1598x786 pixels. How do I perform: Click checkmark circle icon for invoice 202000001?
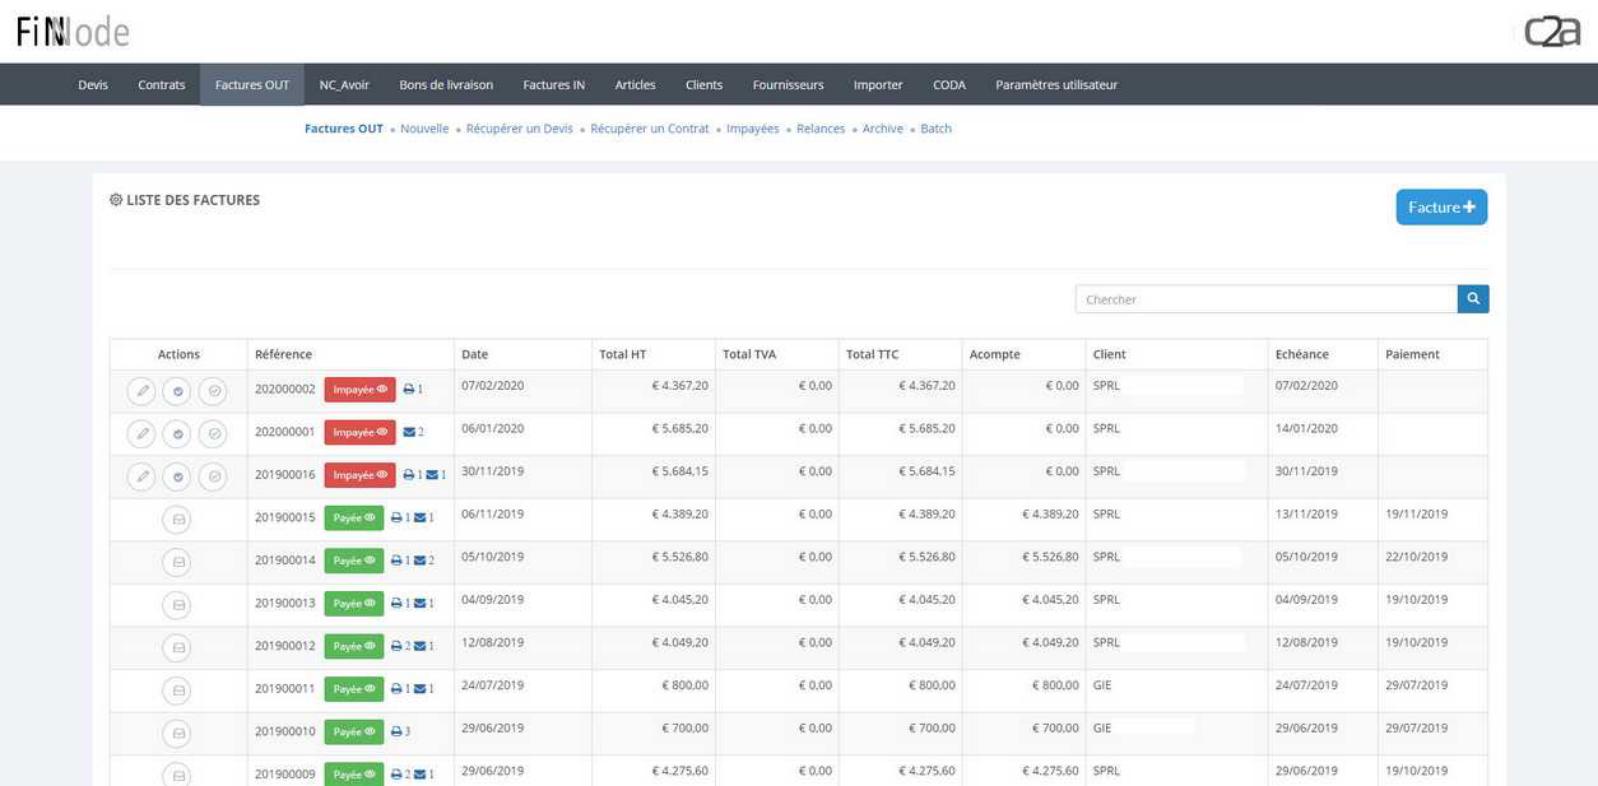point(213,434)
